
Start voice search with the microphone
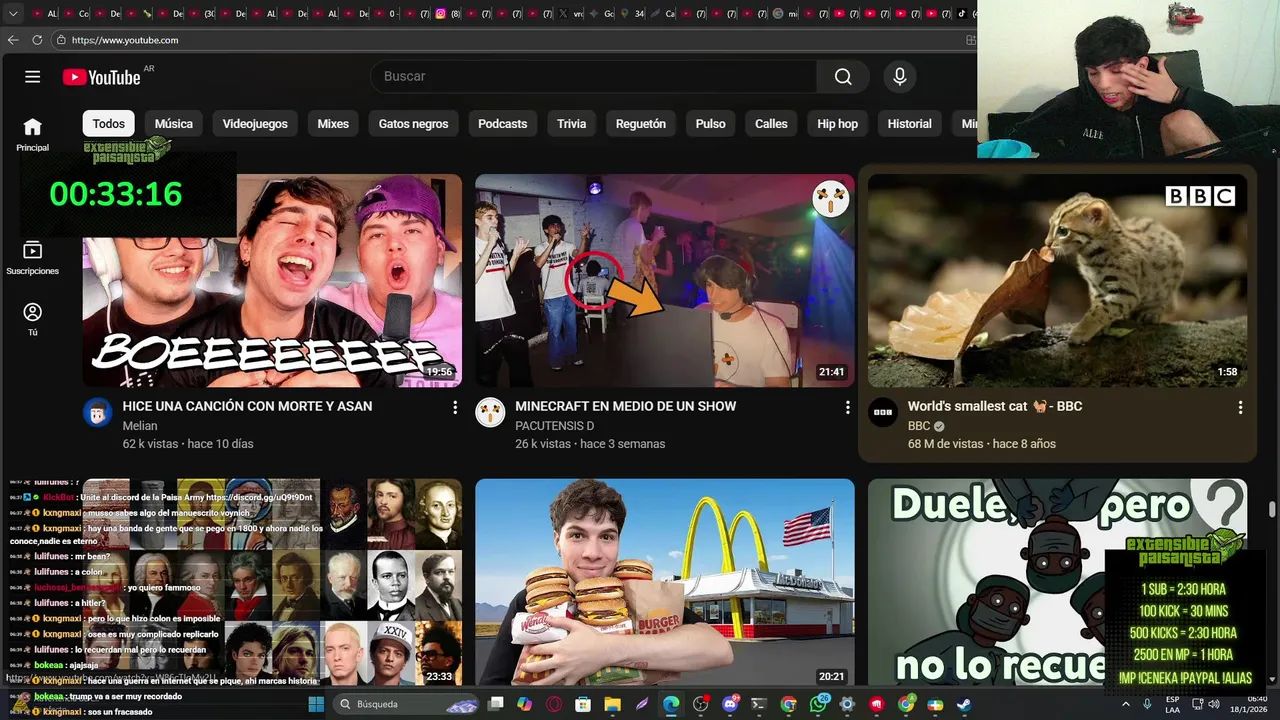coord(900,77)
